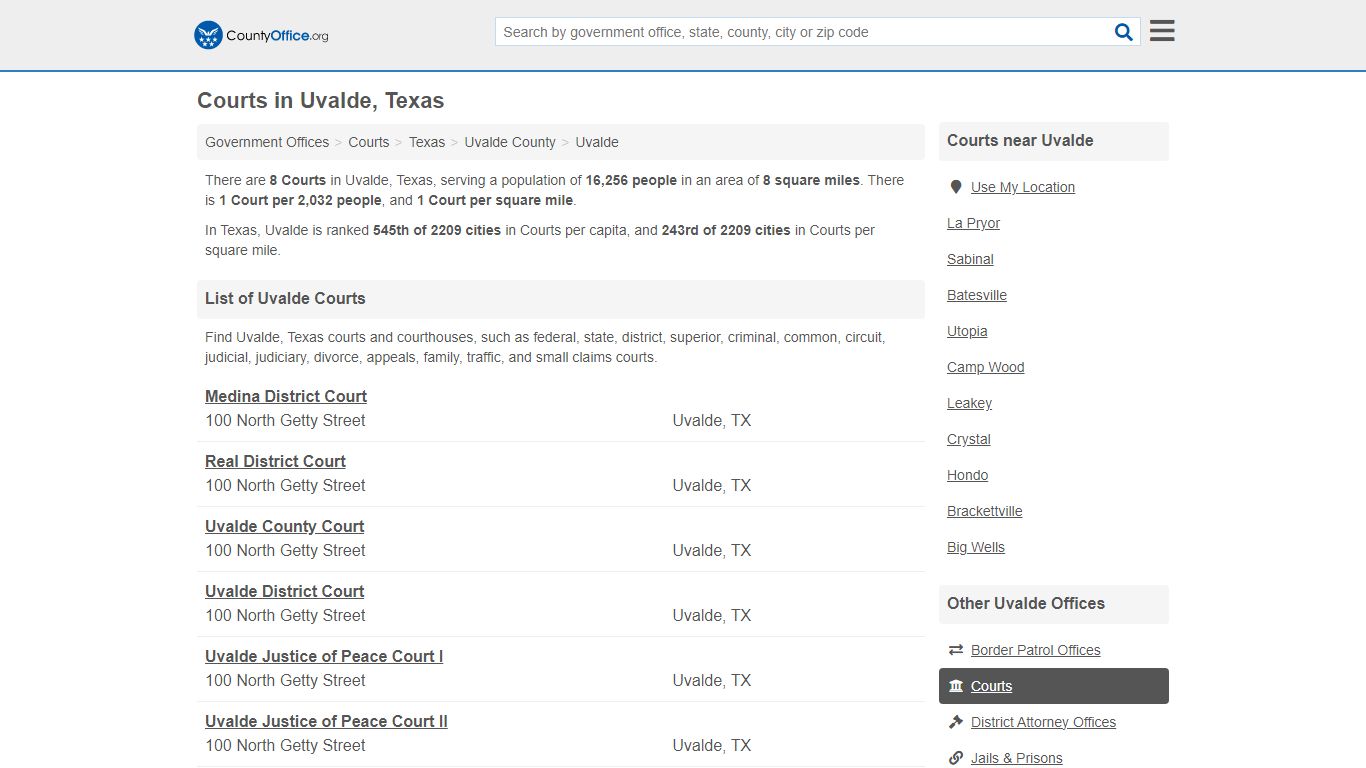
Task: Click the search magnifier icon
Action: (1124, 32)
